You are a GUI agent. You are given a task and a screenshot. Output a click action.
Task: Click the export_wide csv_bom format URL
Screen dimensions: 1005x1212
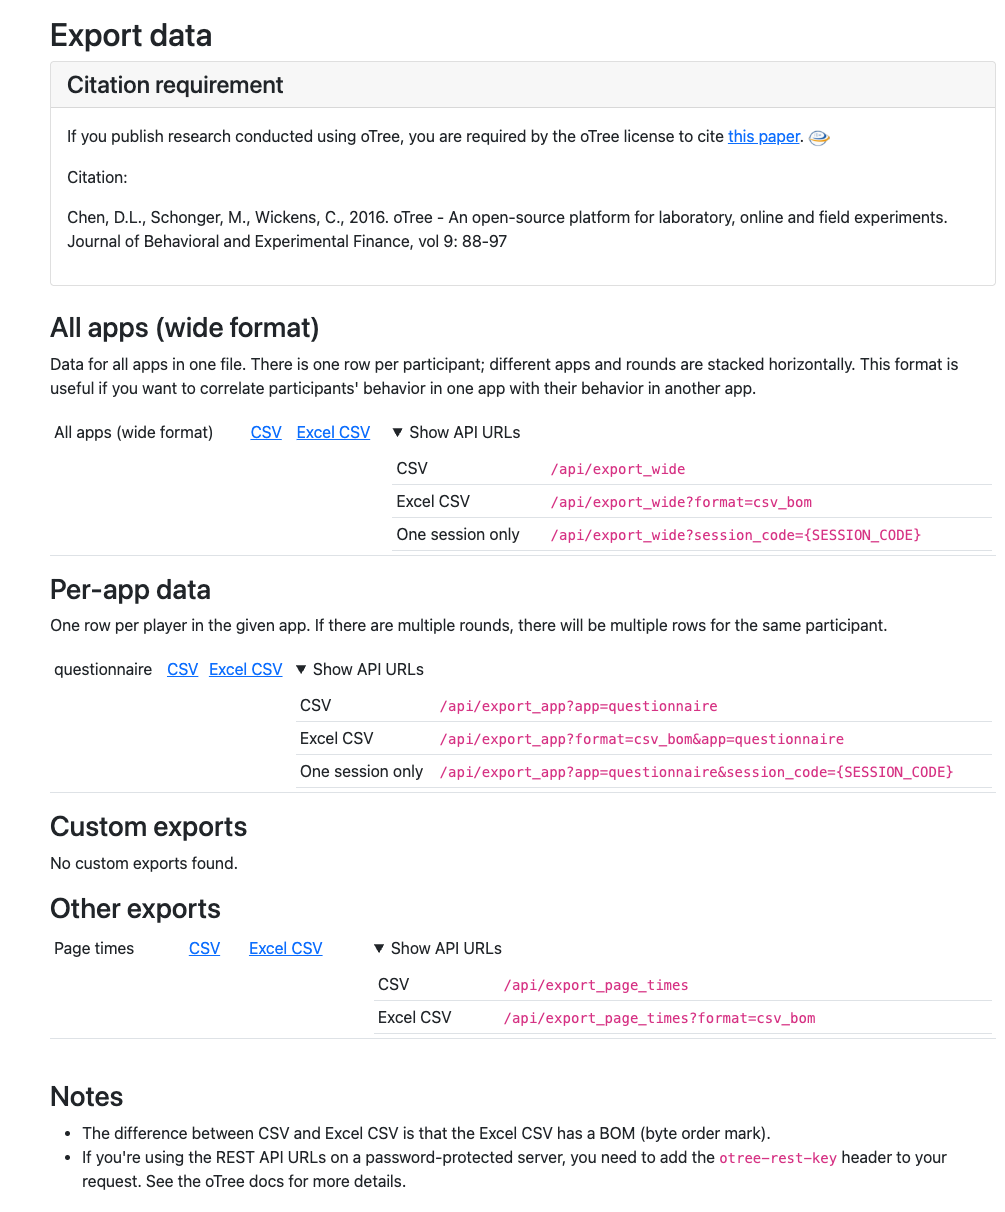pos(674,502)
